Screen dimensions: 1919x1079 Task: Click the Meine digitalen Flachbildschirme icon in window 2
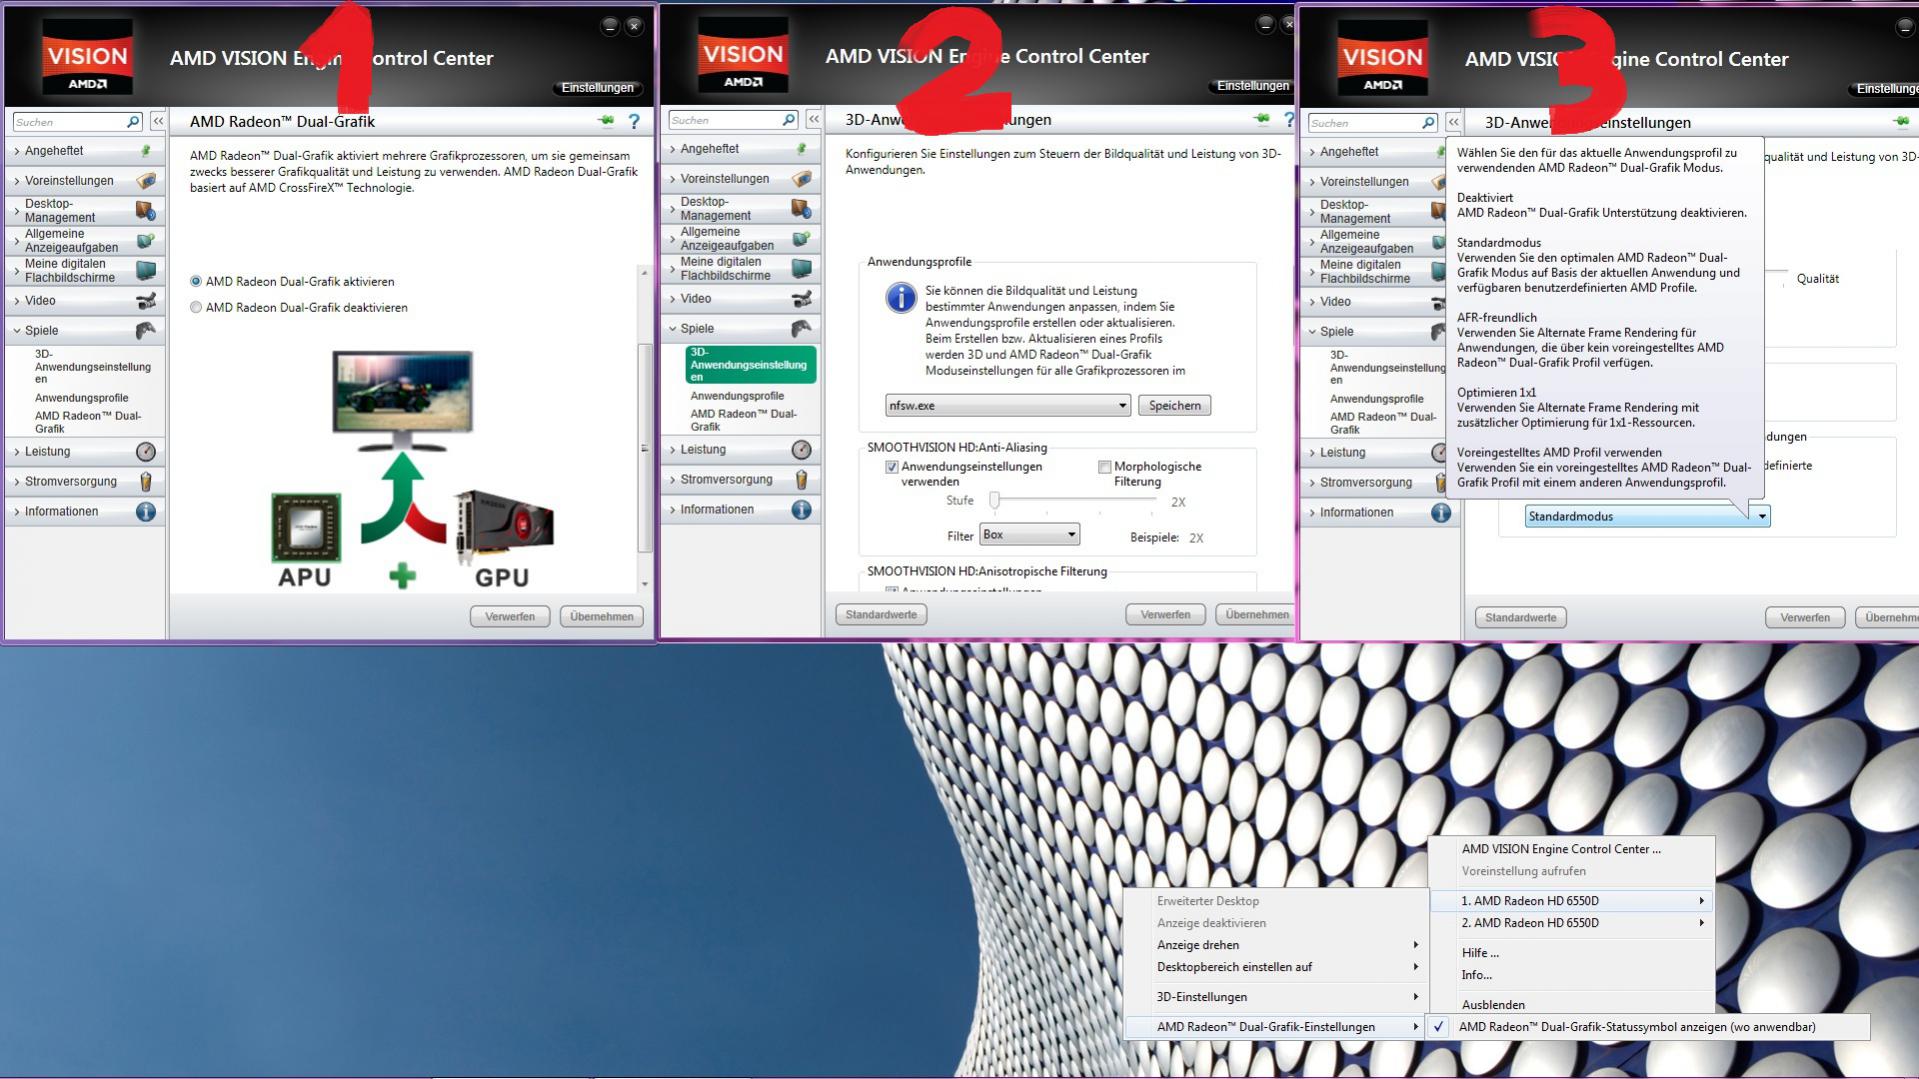pyautogui.click(x=801, y=269)
